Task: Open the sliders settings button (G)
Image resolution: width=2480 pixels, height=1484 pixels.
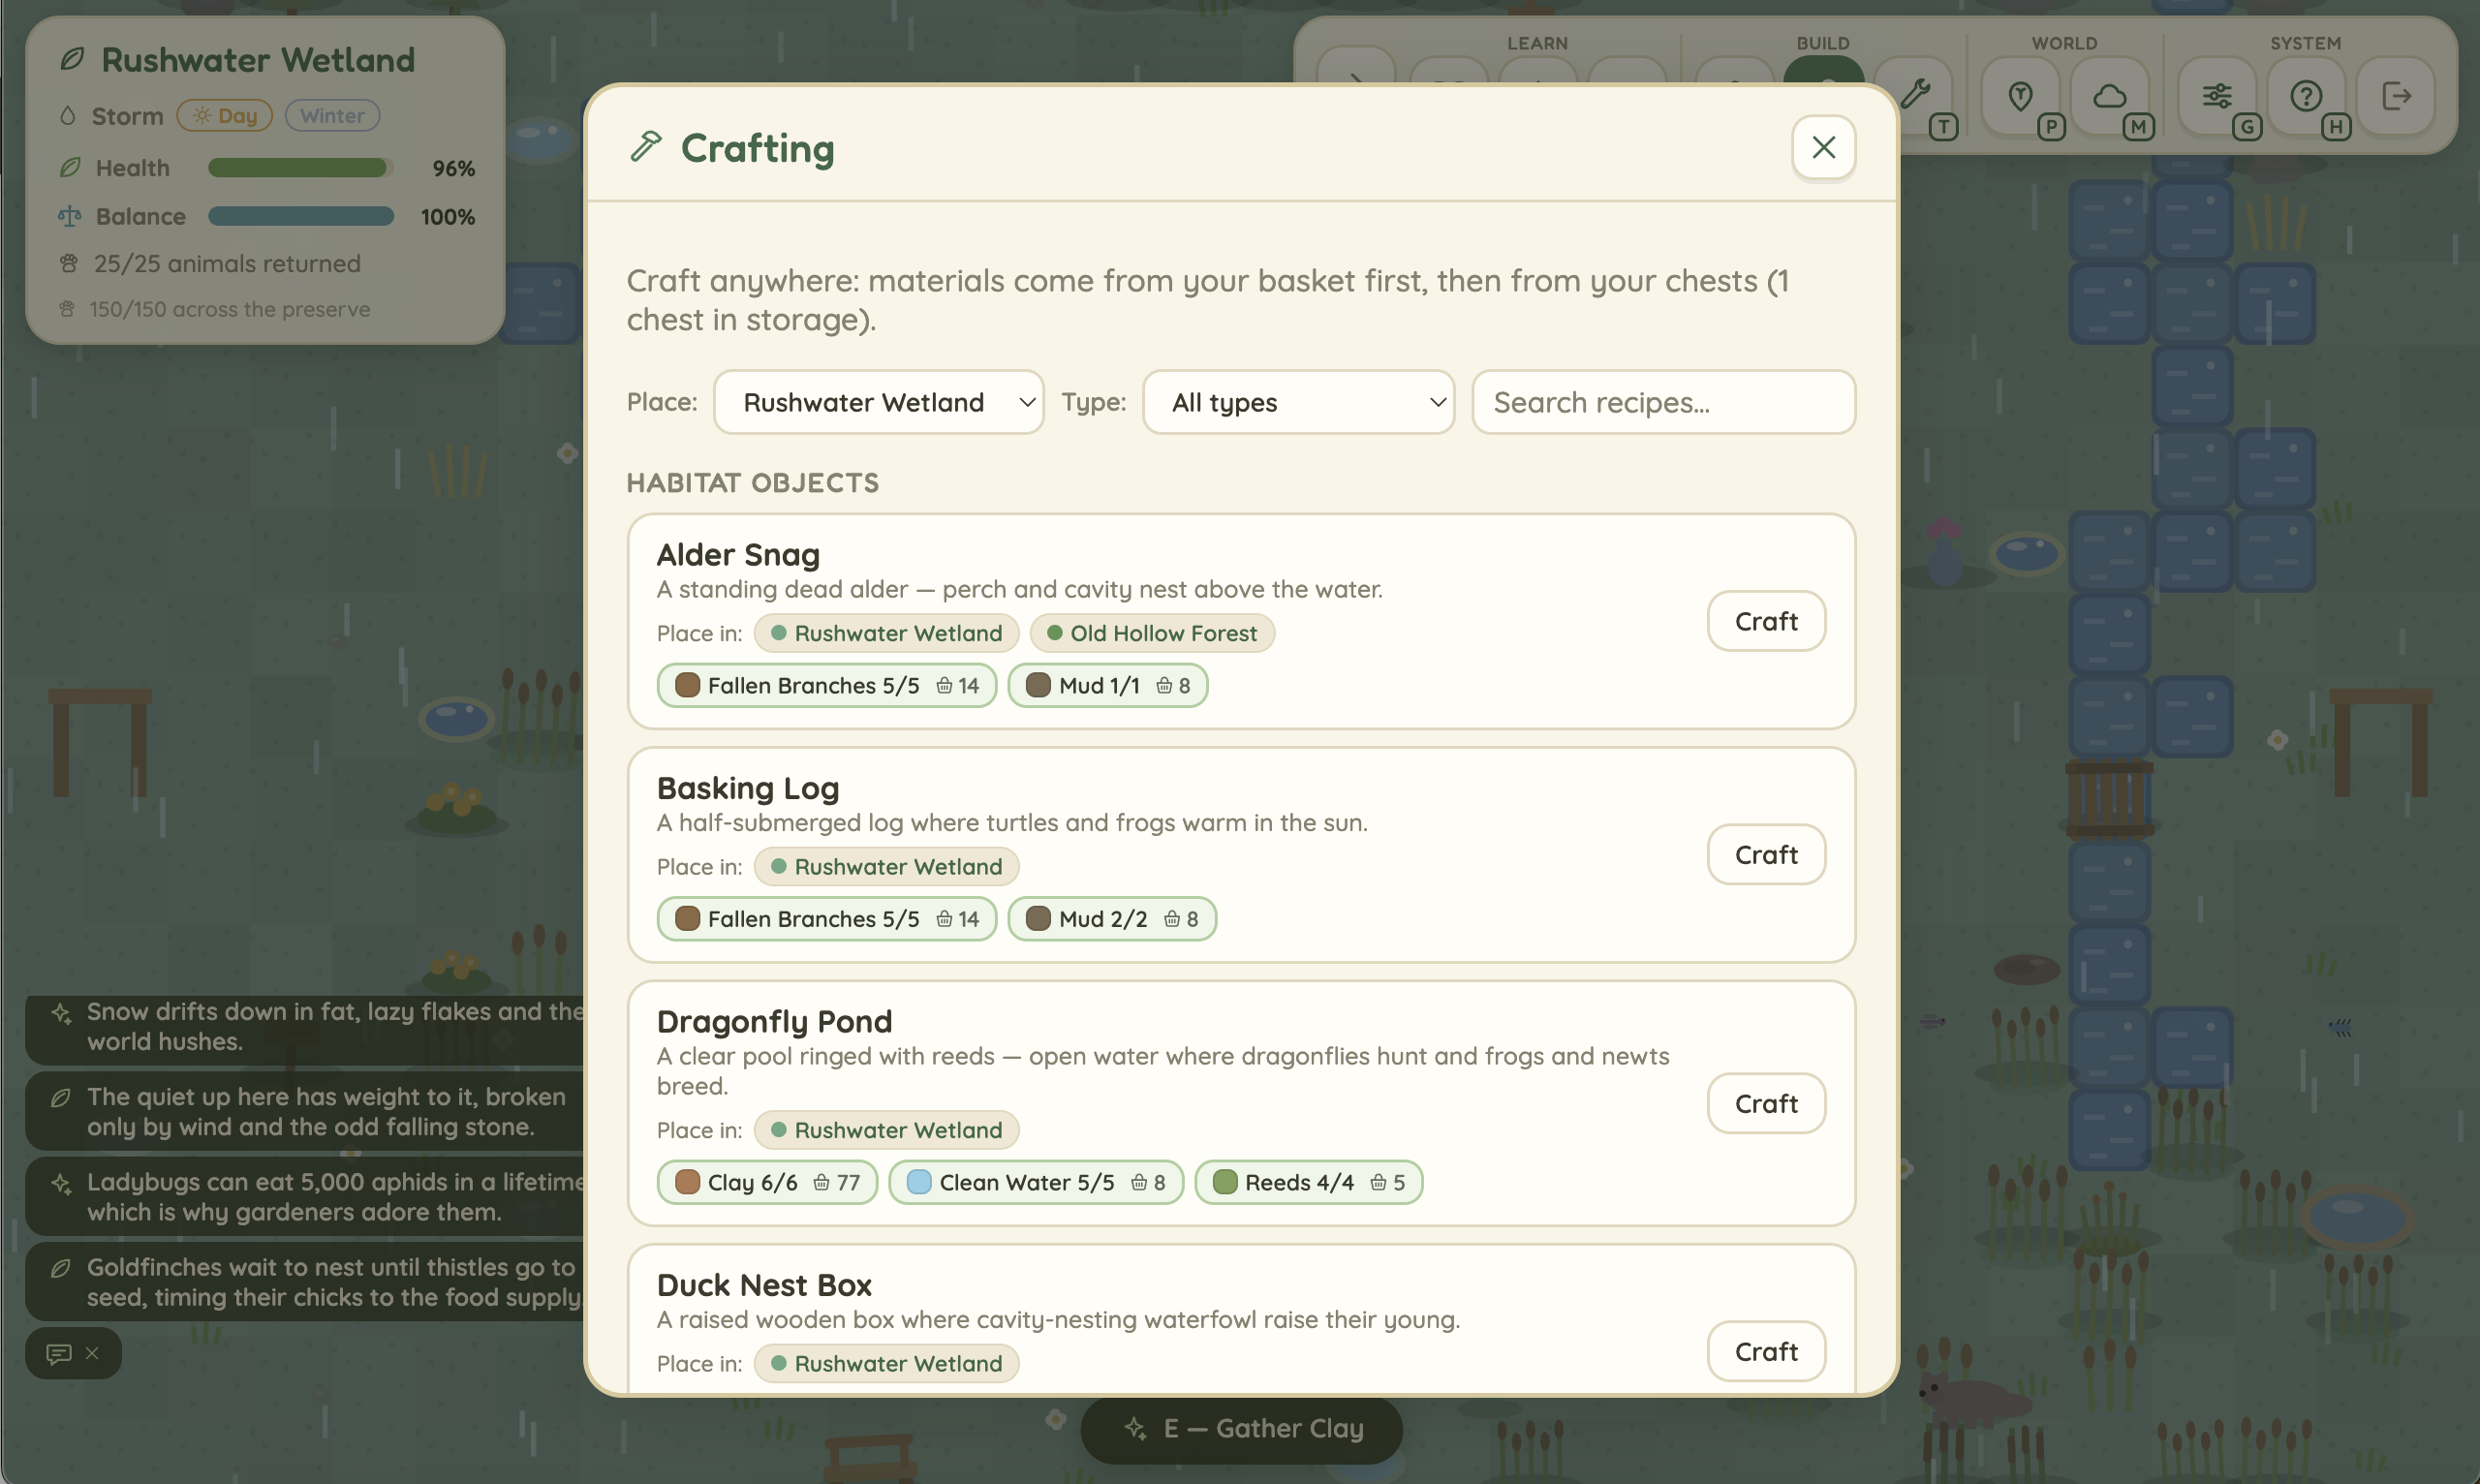Action: click(x=2217, y=96)
